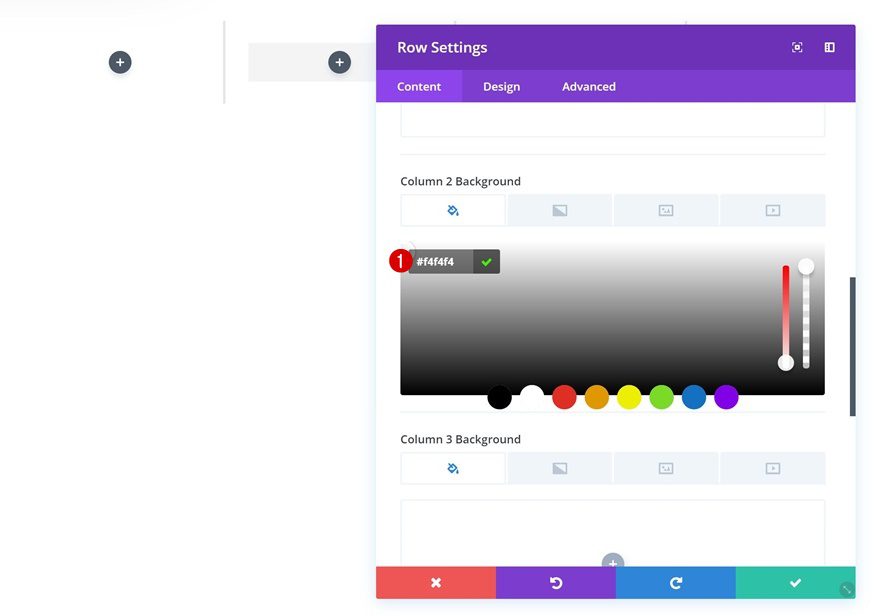This screenshot has height=616, width=880.
Task: Select video background type for Column 3
Action: [773, 467]
